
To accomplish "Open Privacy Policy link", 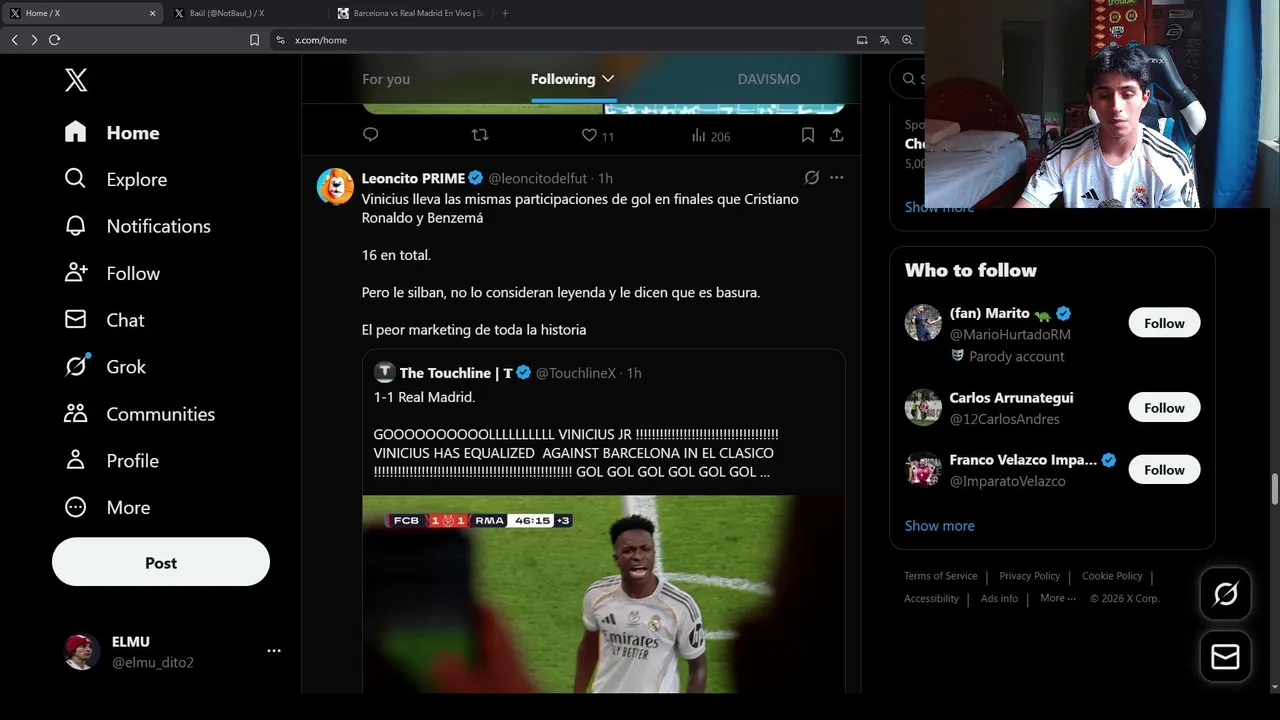I will [1029, 576].
